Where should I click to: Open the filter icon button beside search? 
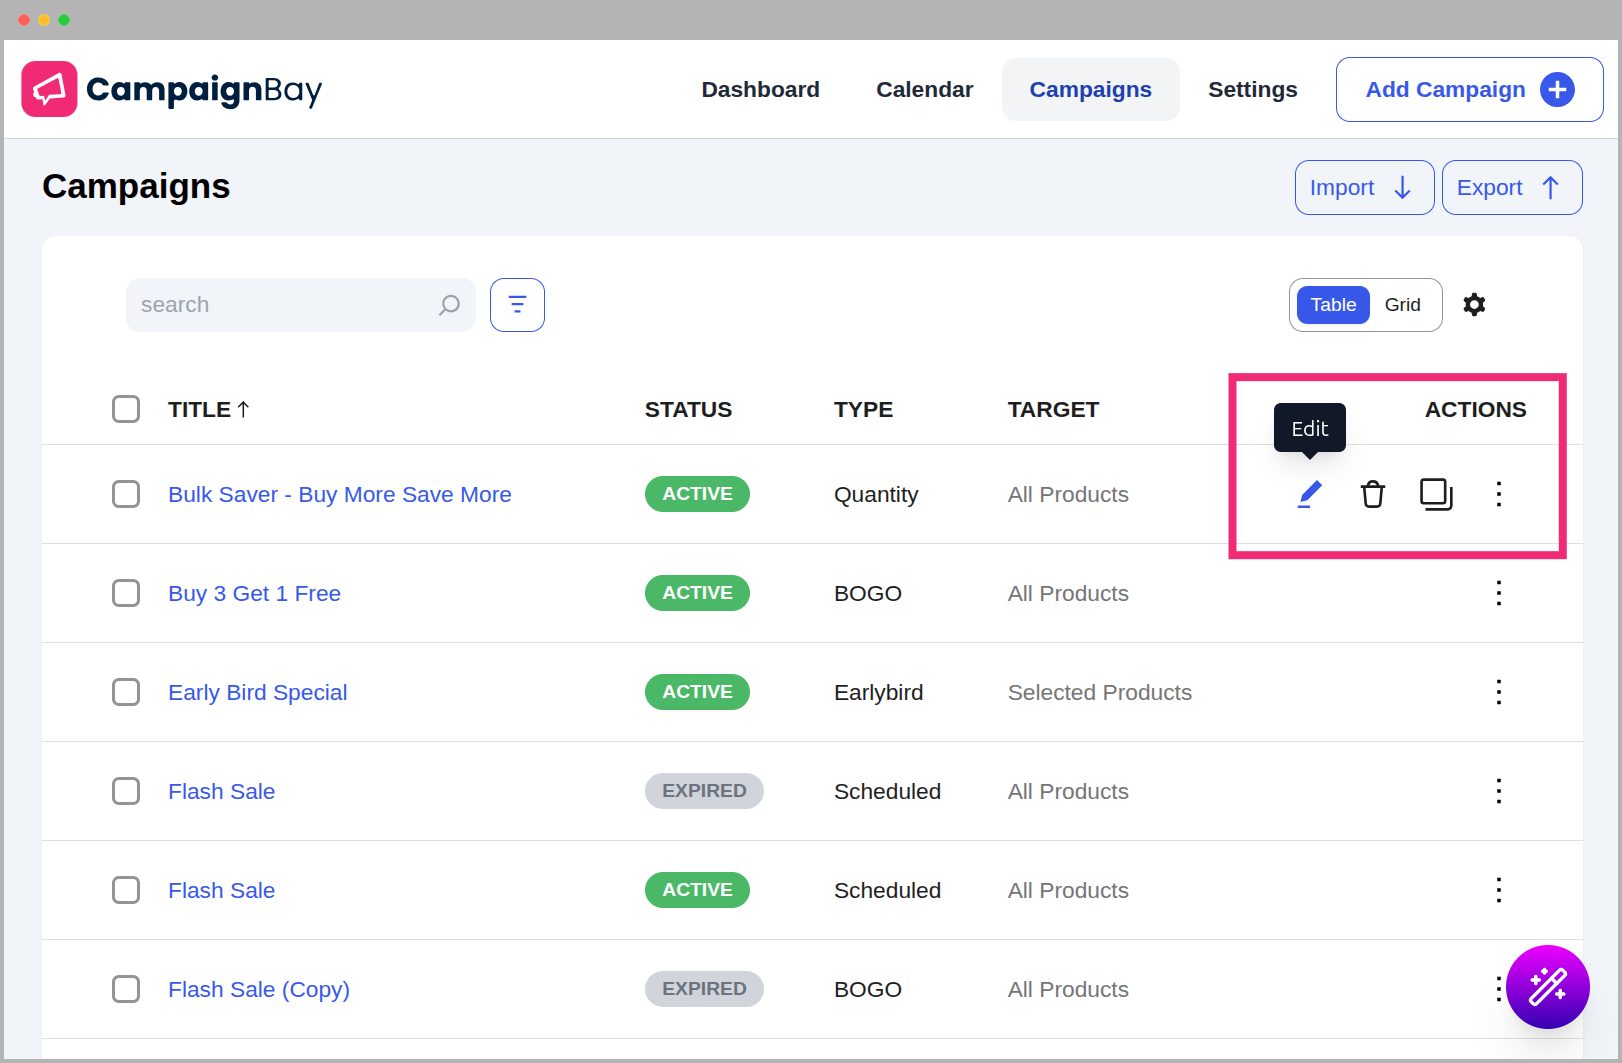[517, 305]
